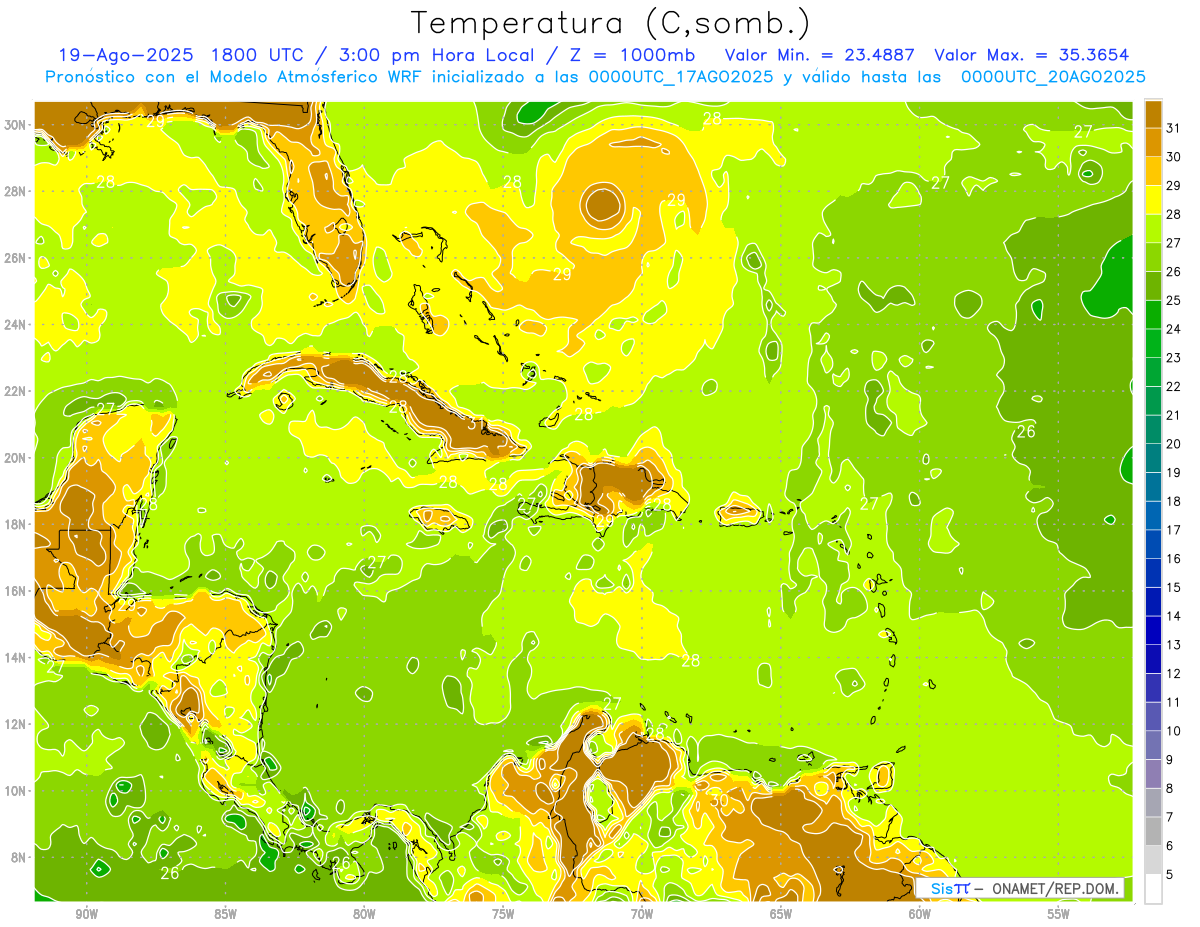1200x927 pixels.
Task: Select the 'Valor Max. = 35.3654' readout
Action: [x=1031, y=55]
